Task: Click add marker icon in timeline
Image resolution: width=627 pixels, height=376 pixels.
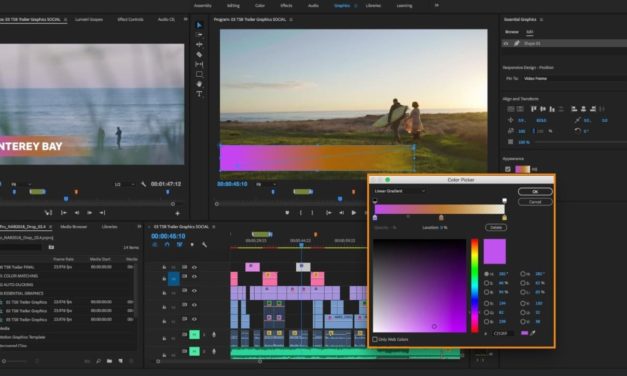Action: pos(192,244)
